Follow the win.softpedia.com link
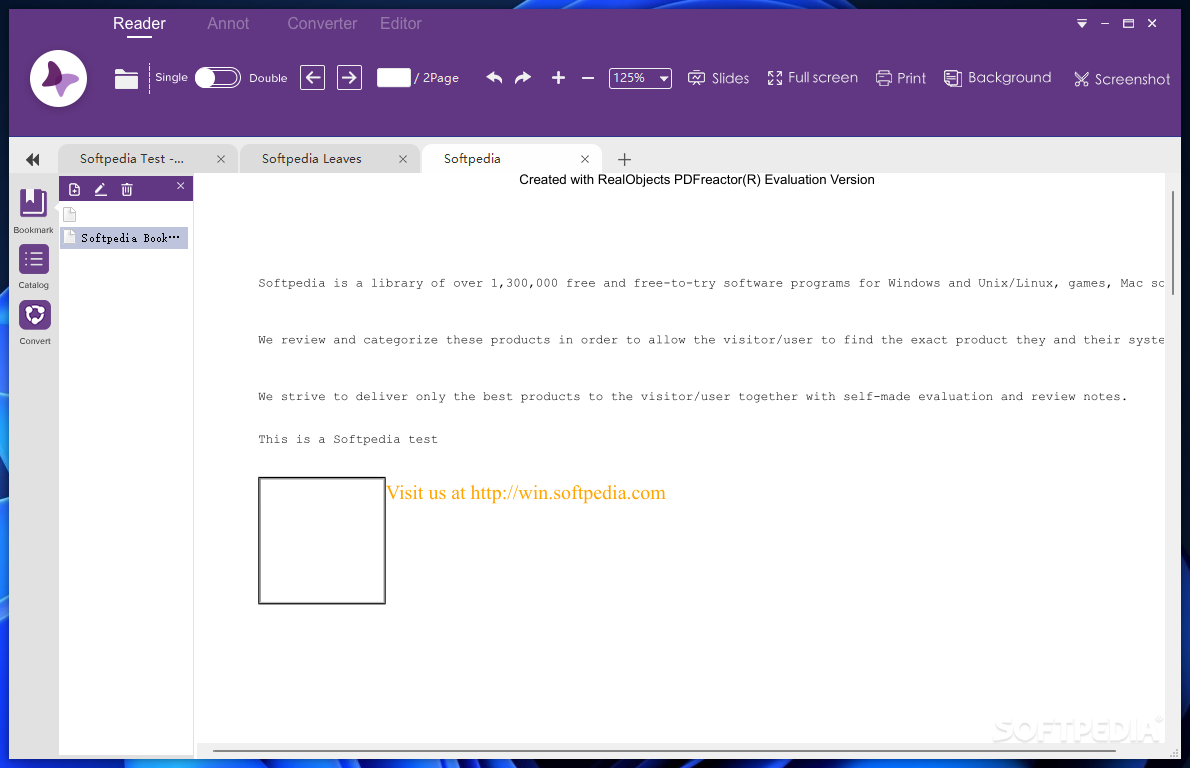 [x=526, y=493]
